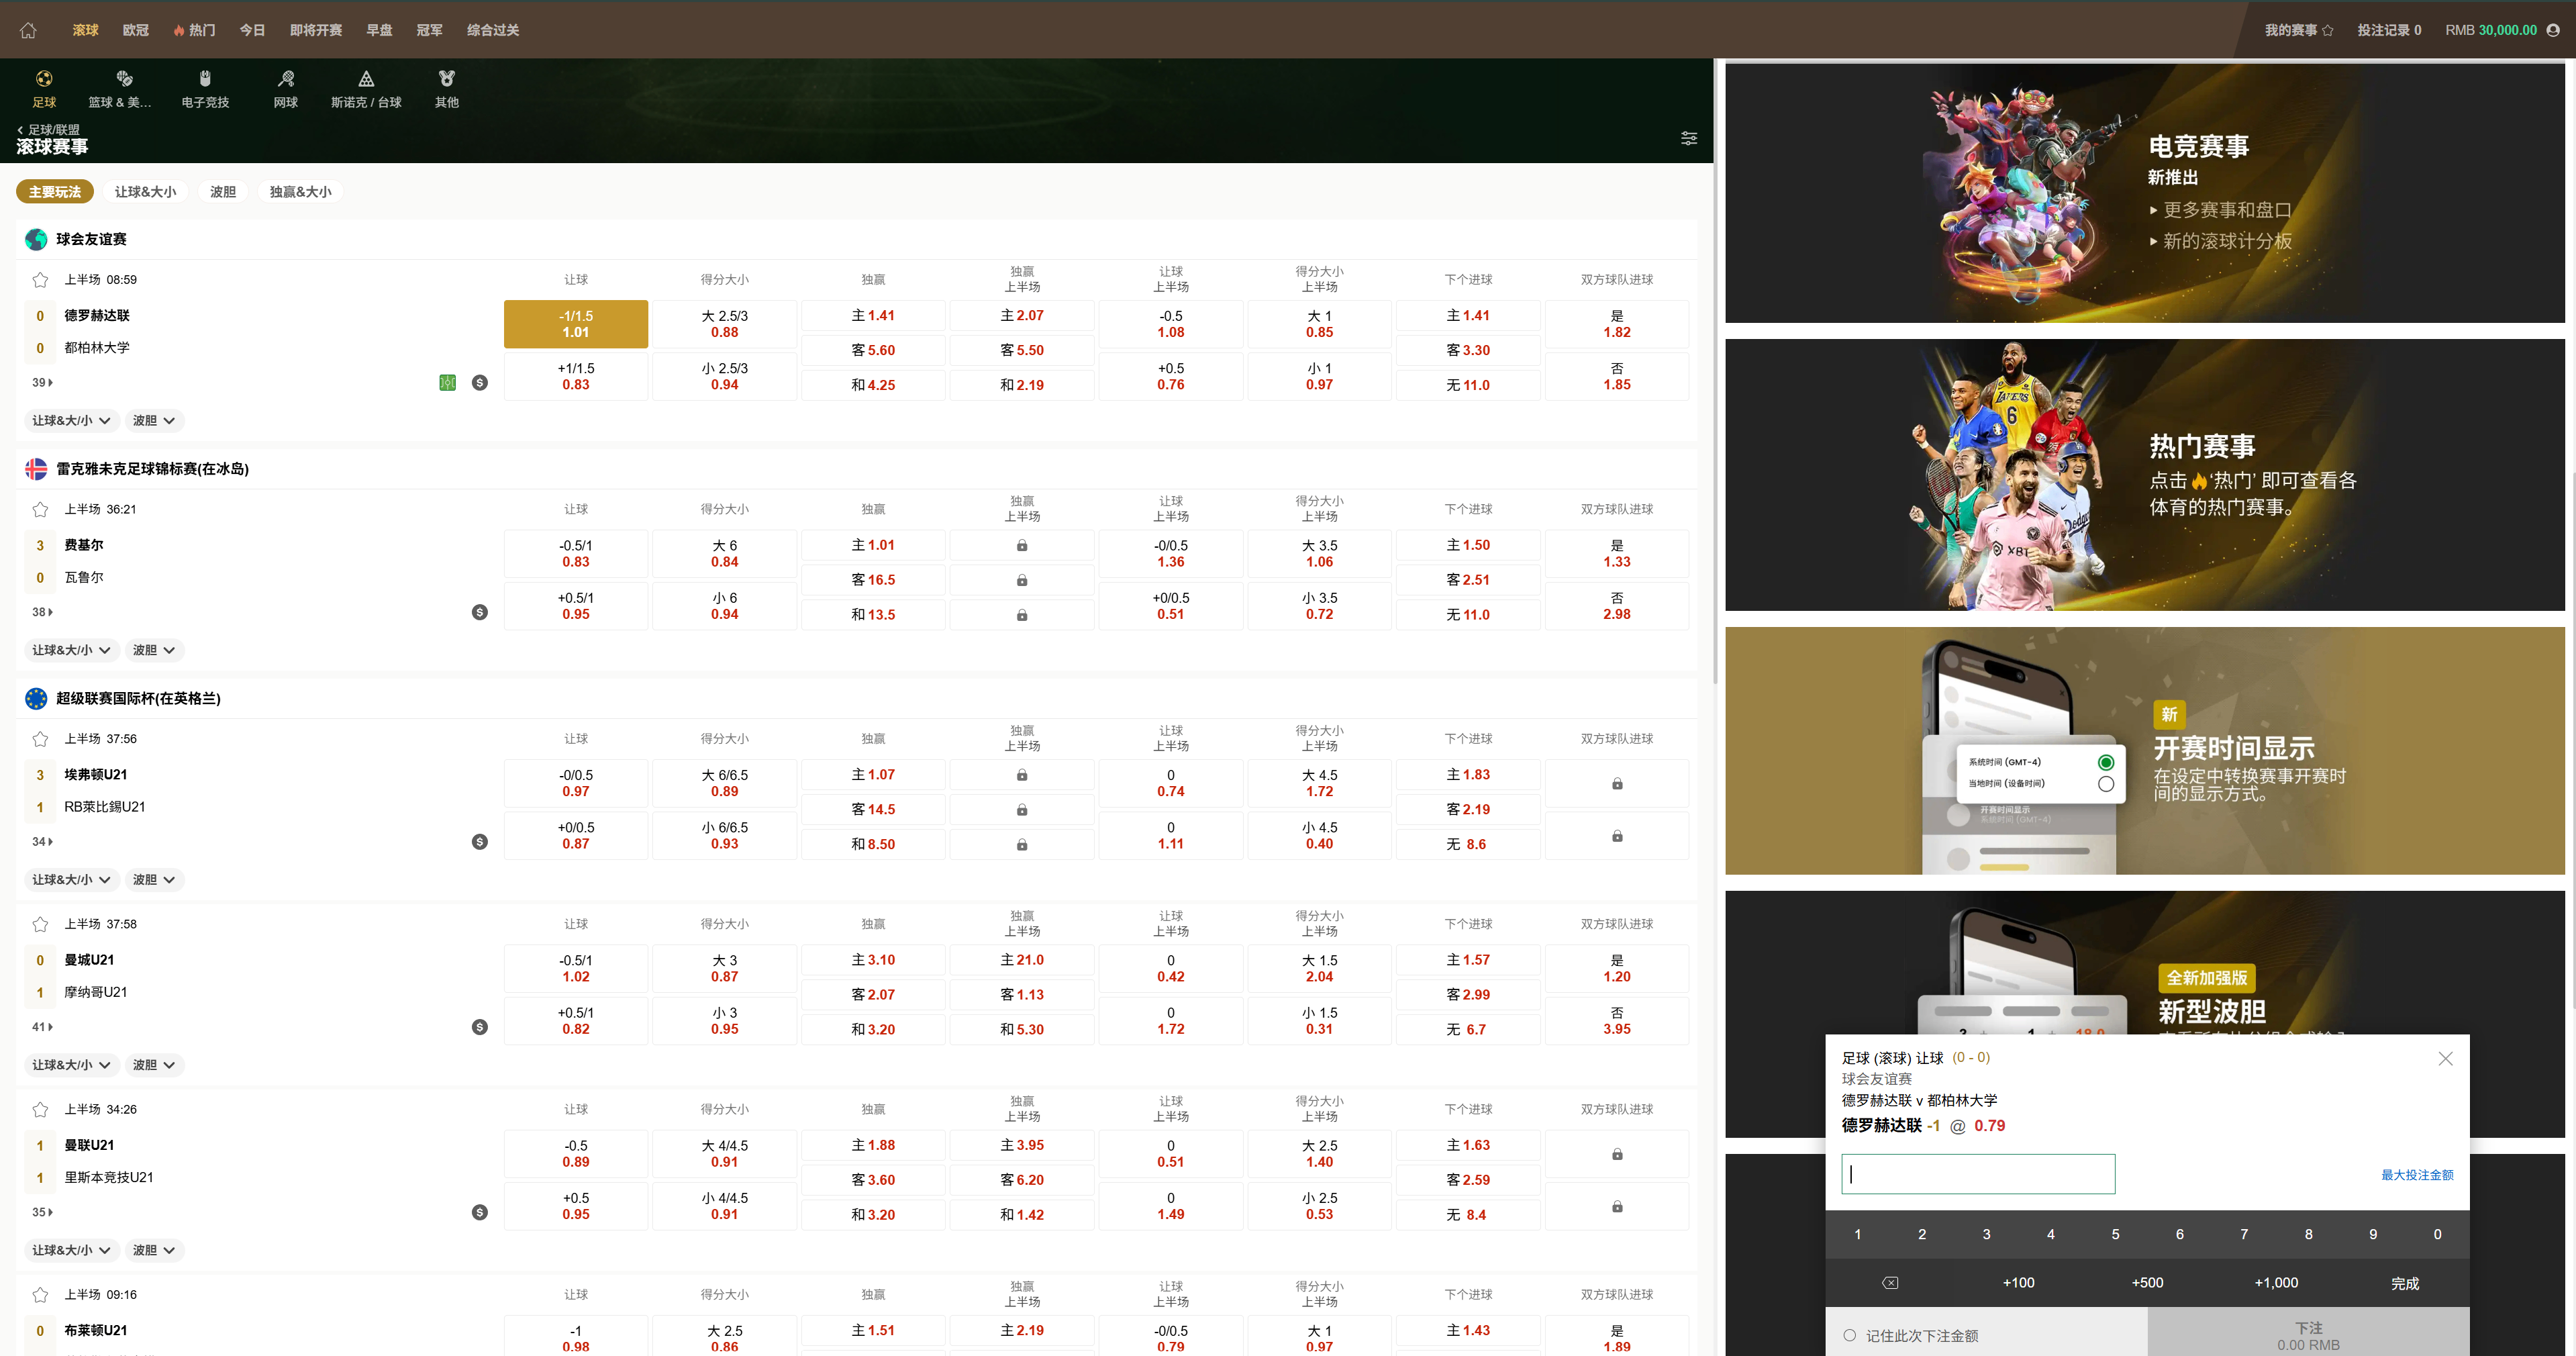
Task: Open the filter settings sliders icon
Action: coord(1688,138)
